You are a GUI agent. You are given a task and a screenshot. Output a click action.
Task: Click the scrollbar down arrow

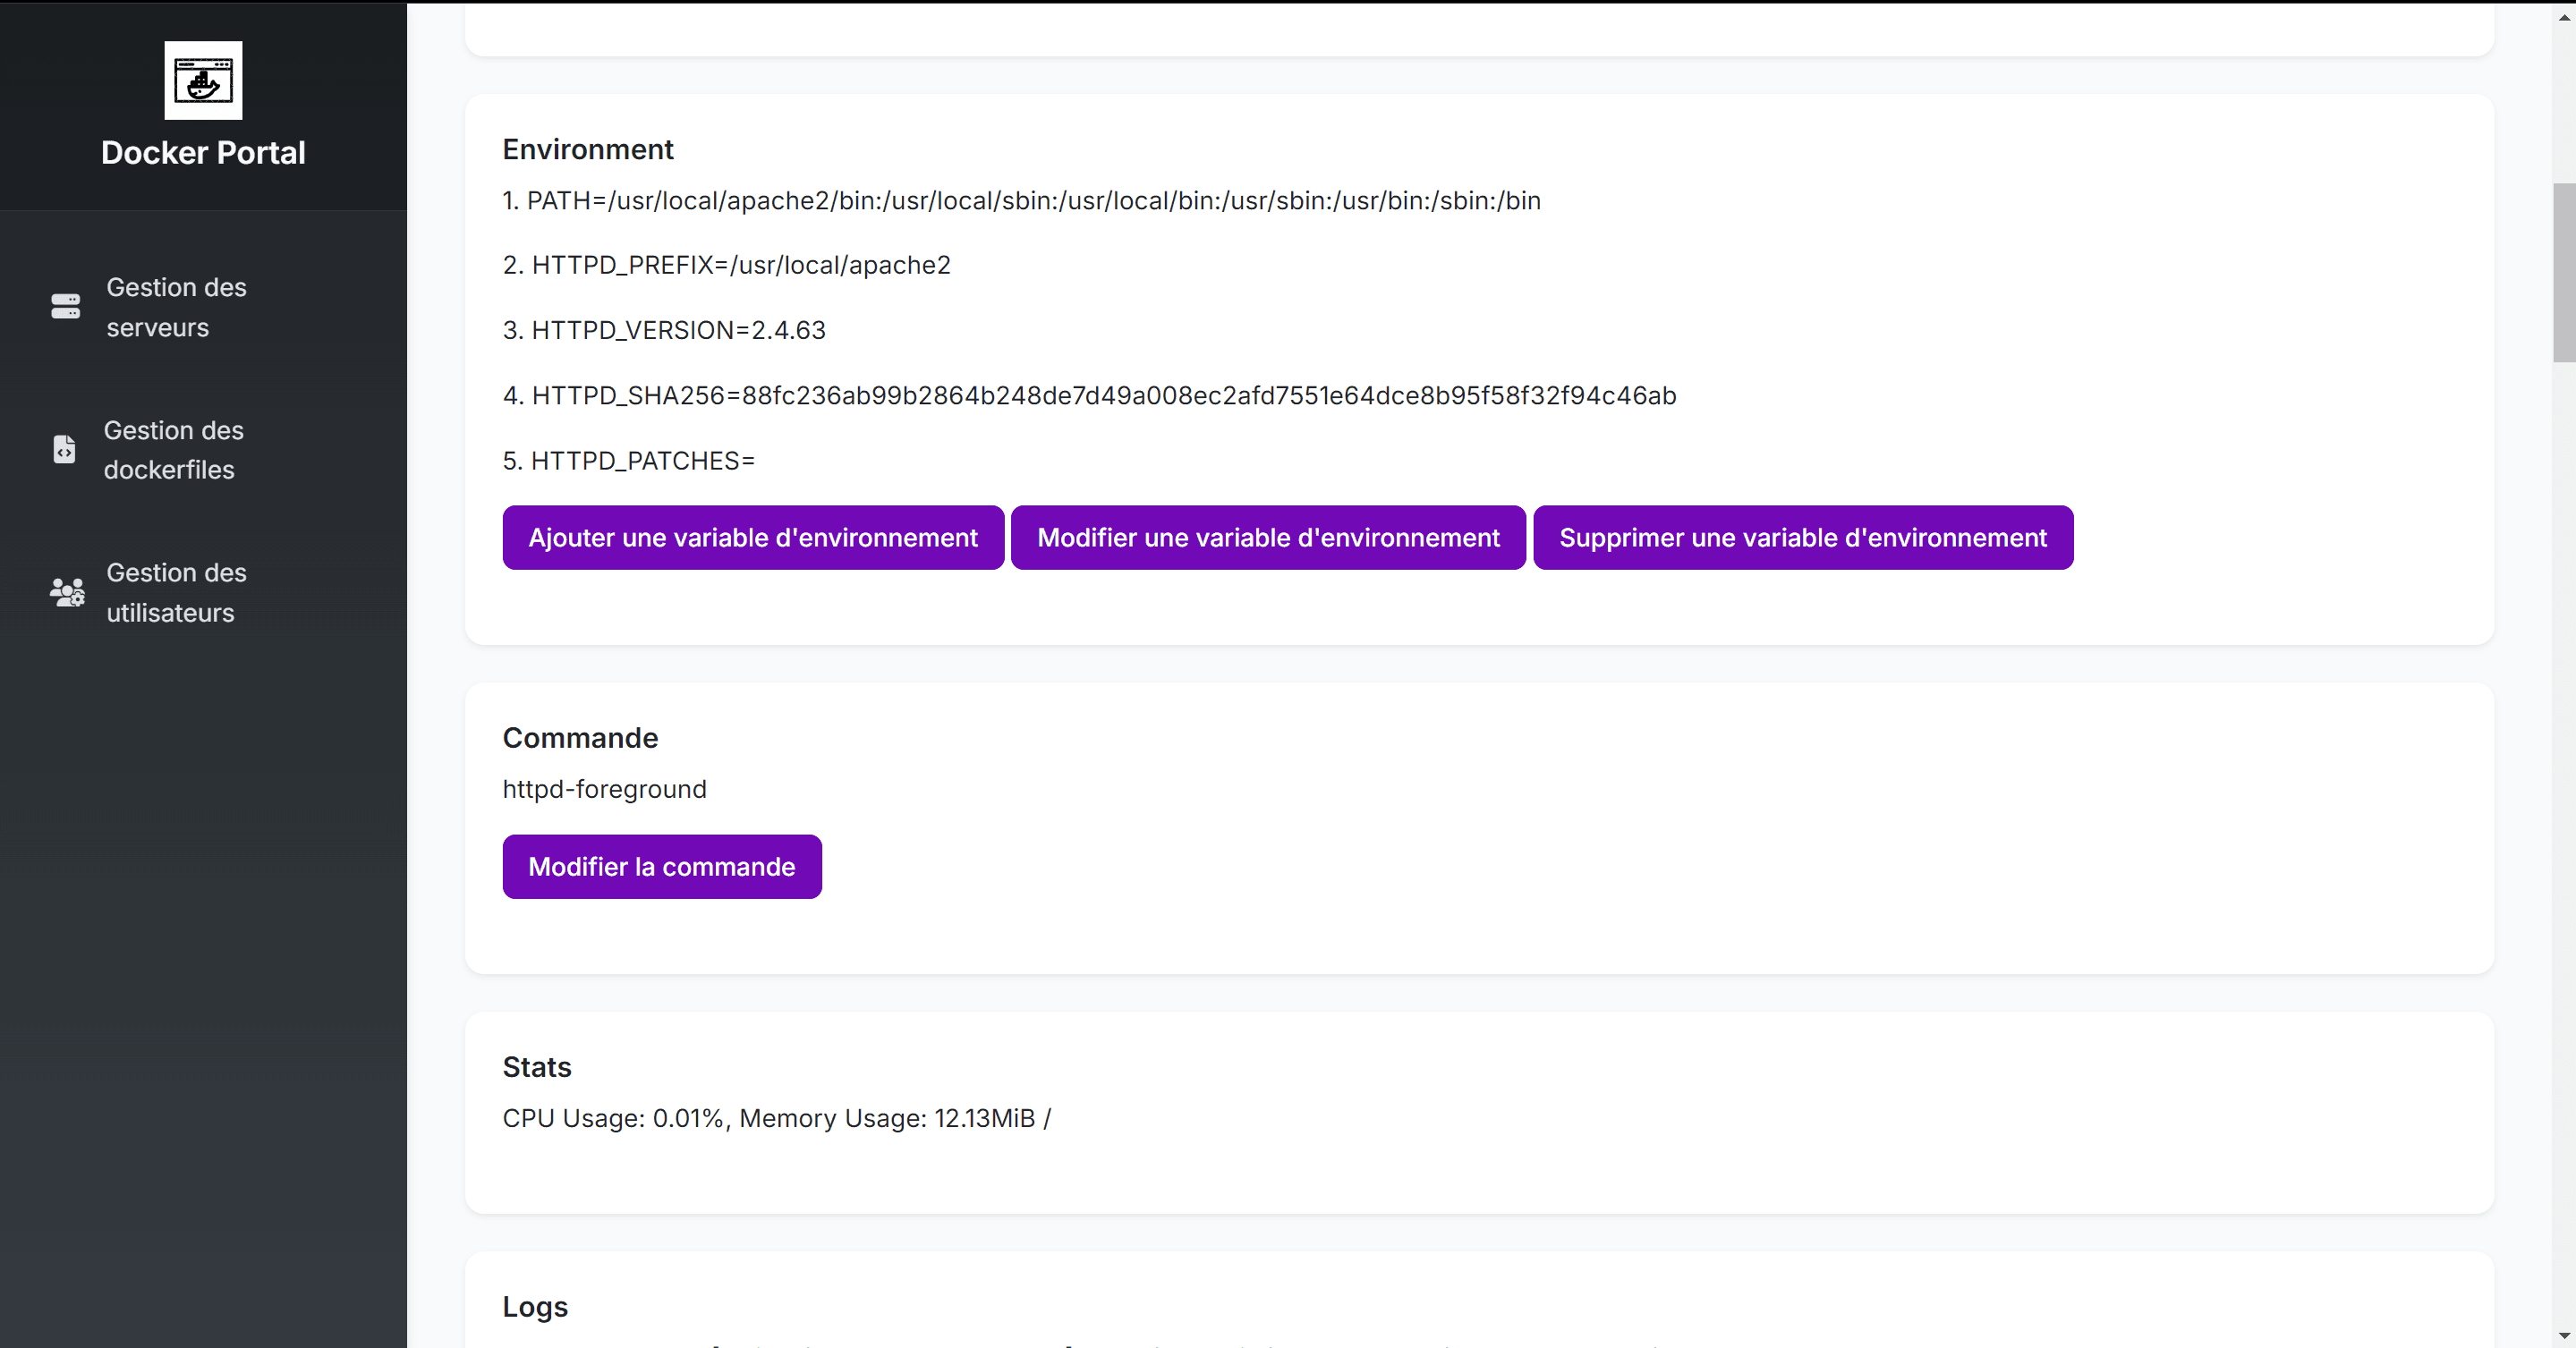tap(2564, 1335)
